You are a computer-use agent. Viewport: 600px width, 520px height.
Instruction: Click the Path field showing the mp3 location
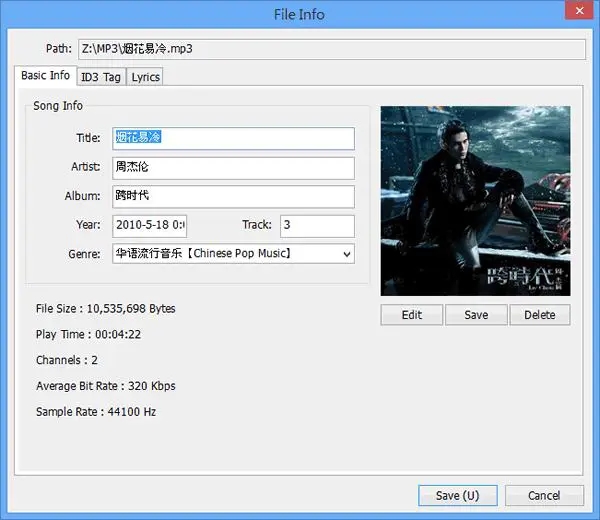332,49
